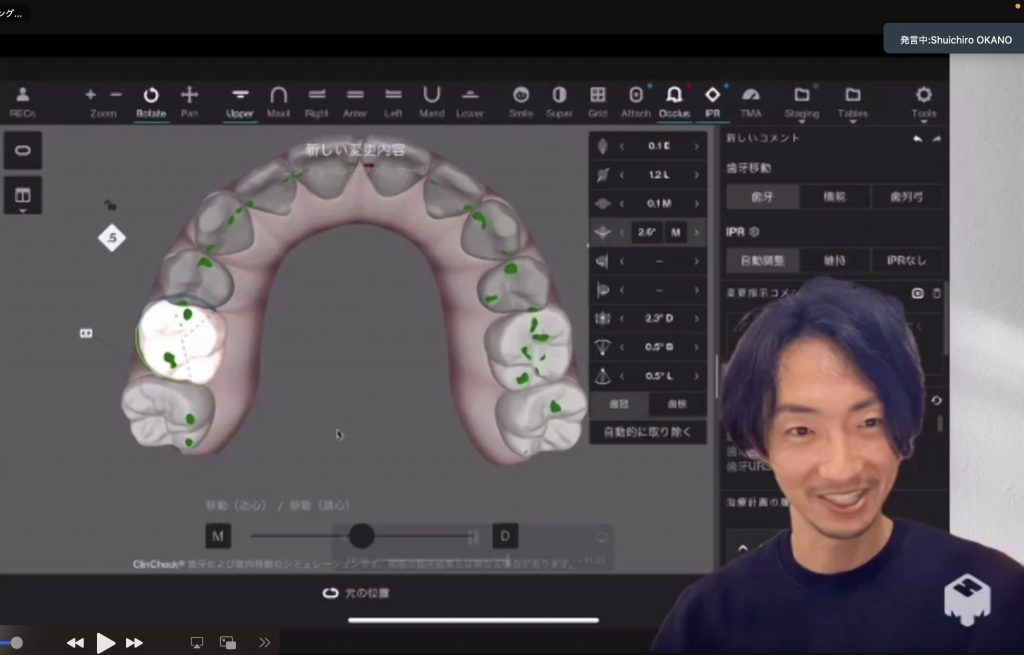Zoom out with the minus icon
Image resolution: width=1024 pixels, height=655 pixels.
(x=116, y=95)
